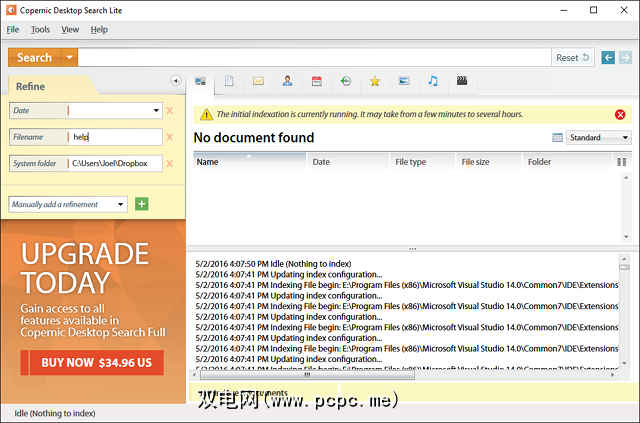
Task: Click the log pane scroll right arrow
Action: click(612, 375)
